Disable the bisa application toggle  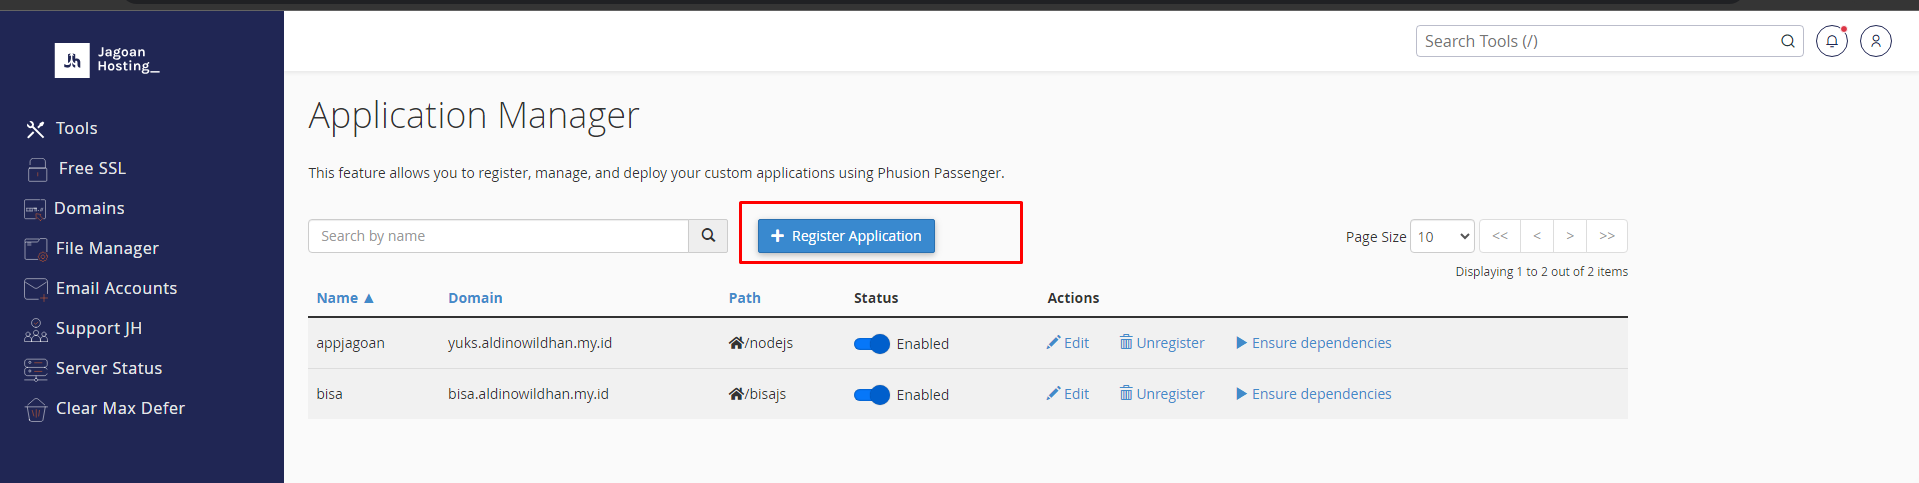pyautogui.click(x=871, y=395)
